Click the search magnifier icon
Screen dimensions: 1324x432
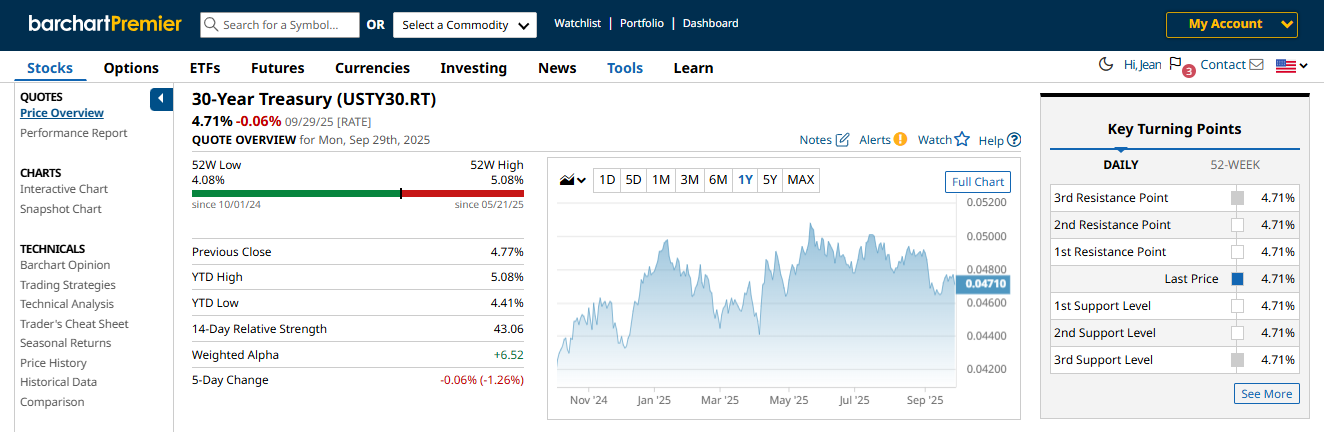click(211, 25)
